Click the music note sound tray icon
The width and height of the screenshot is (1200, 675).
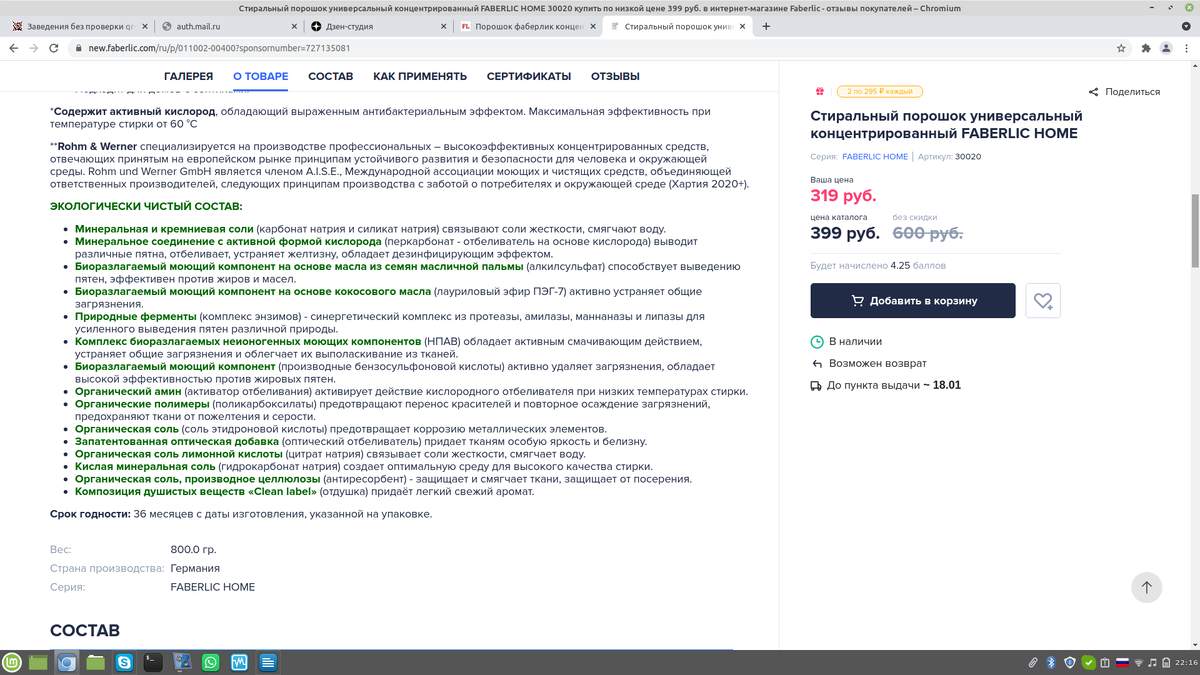tap(1153, 662)
